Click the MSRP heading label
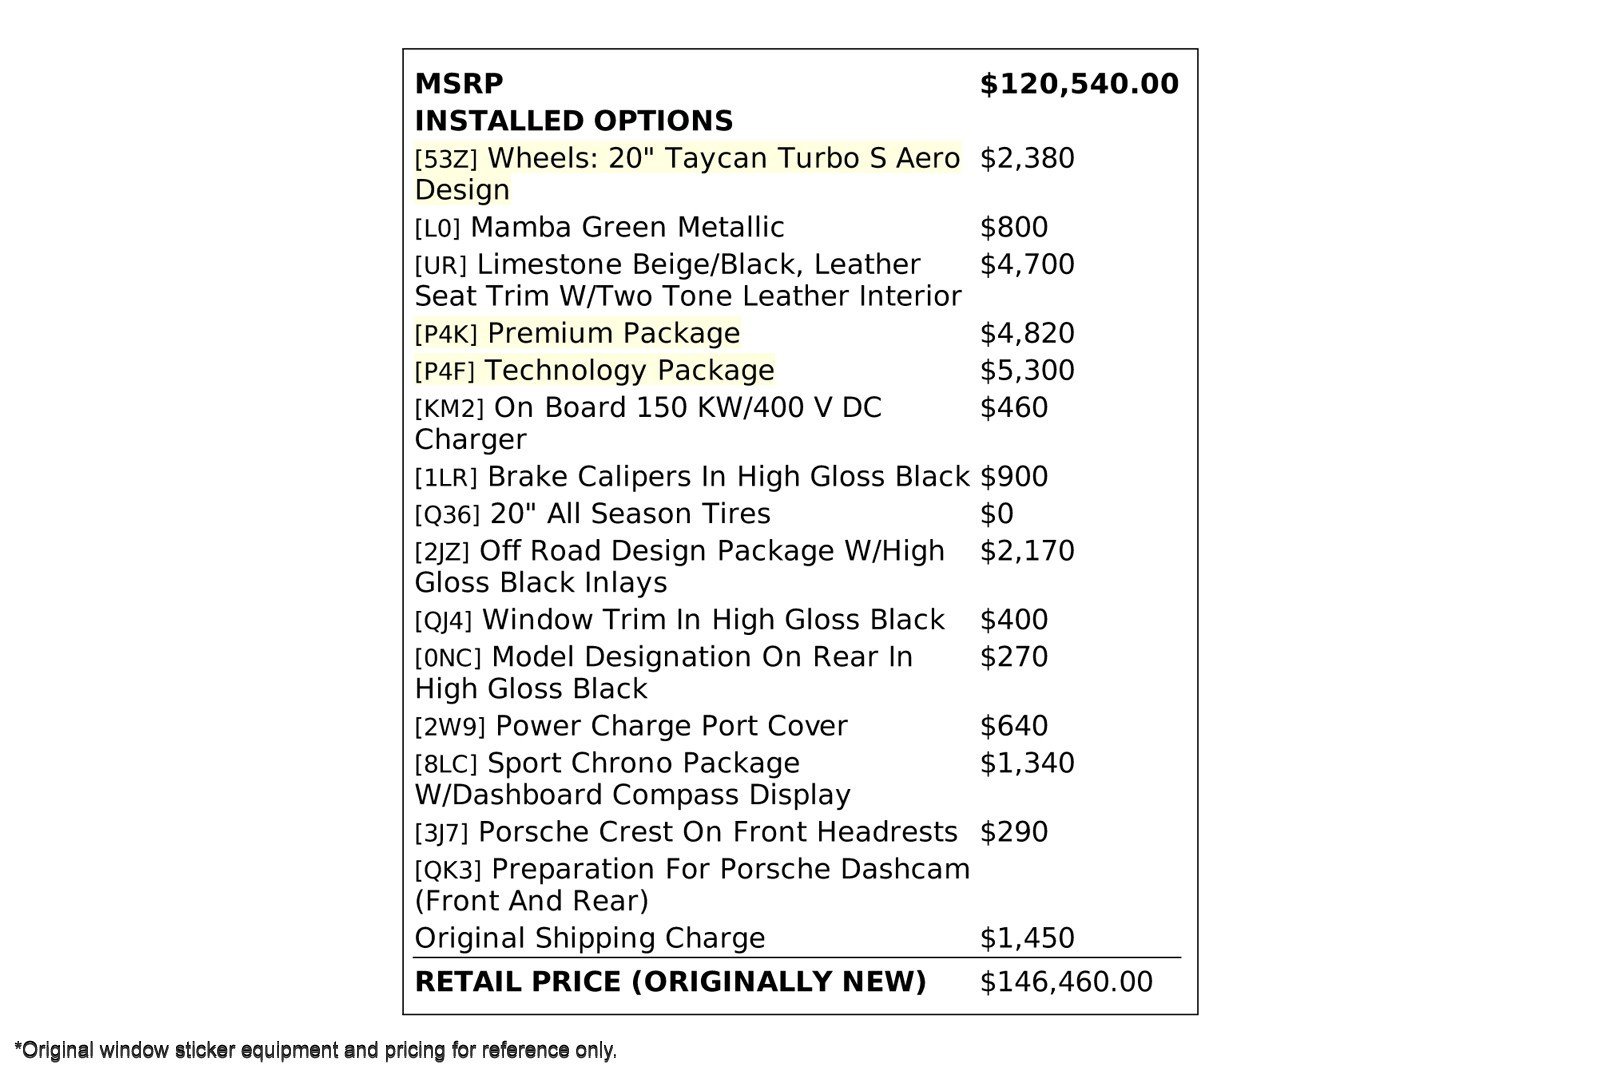 [459, 84]
